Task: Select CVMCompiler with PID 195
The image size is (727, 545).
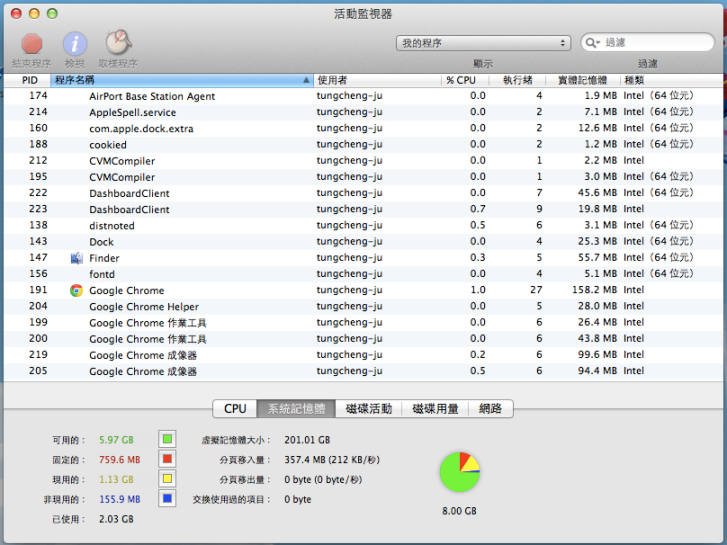Action: (x=363, y=177)
